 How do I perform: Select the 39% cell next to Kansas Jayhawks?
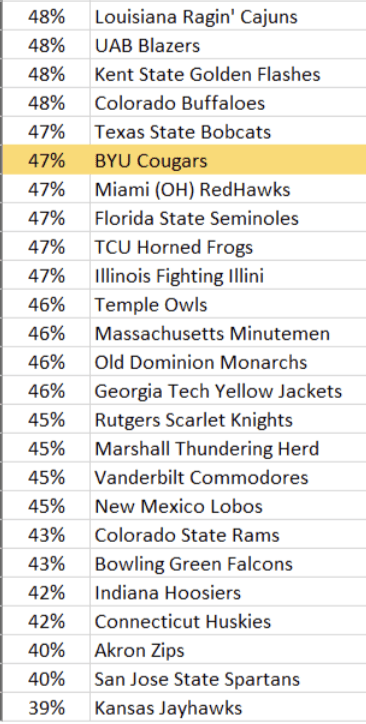point(46,707)
